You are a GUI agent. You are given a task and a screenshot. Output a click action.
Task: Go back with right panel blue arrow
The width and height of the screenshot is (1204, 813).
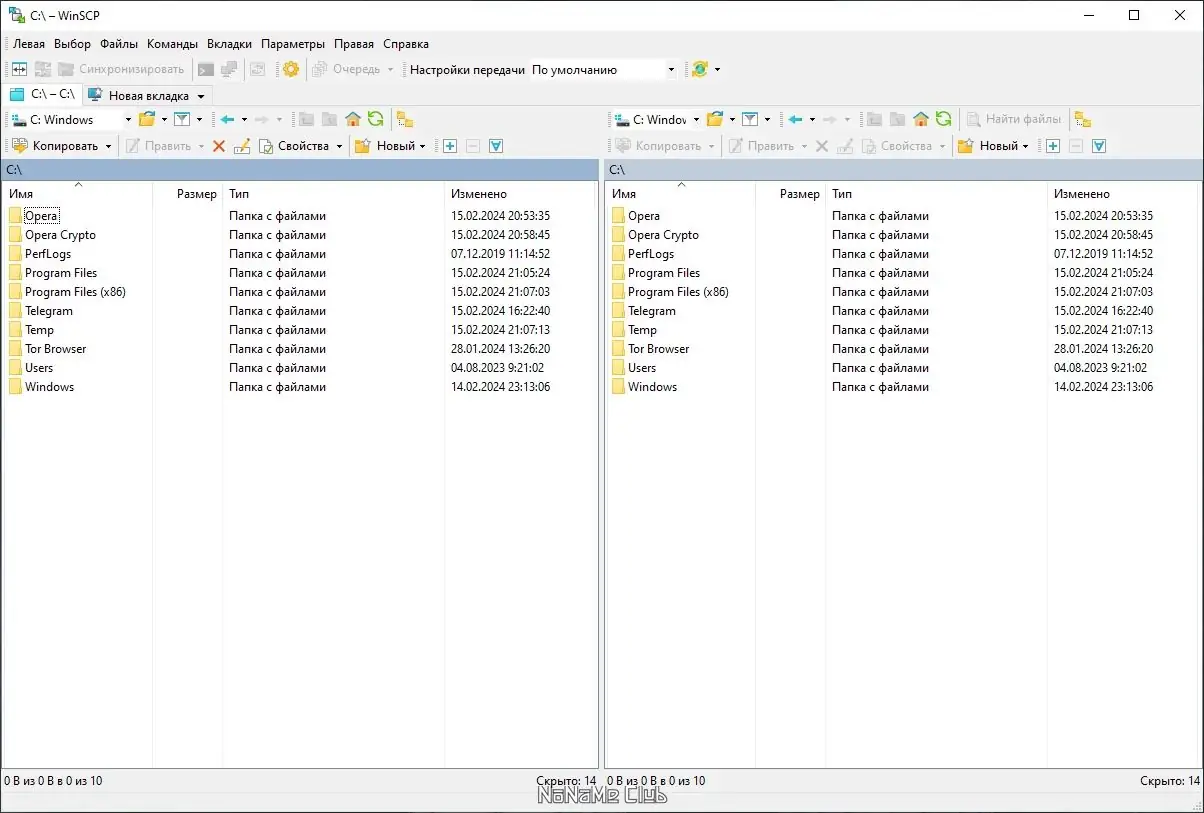[795, 119]
